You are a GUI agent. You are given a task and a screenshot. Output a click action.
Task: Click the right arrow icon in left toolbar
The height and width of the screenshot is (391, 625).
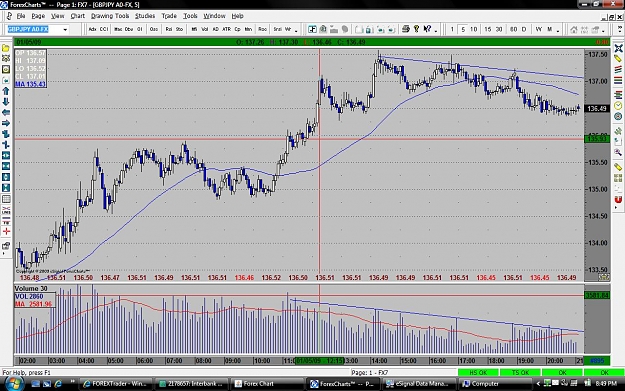(x=6, y=124)
